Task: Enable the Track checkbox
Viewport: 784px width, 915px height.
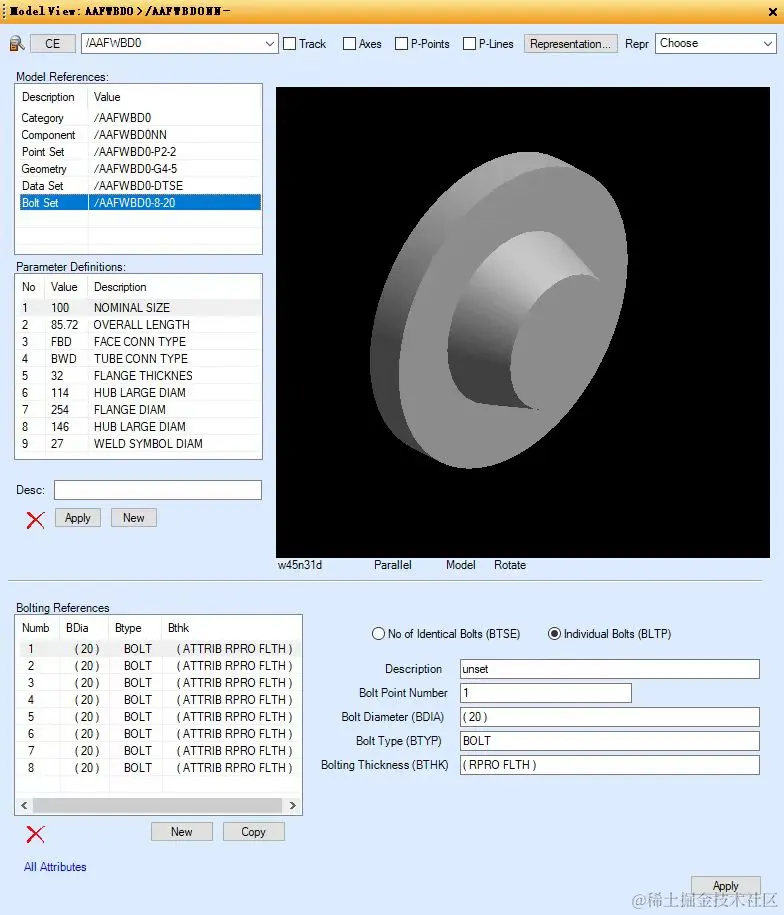Action: (x=290, y=44)
